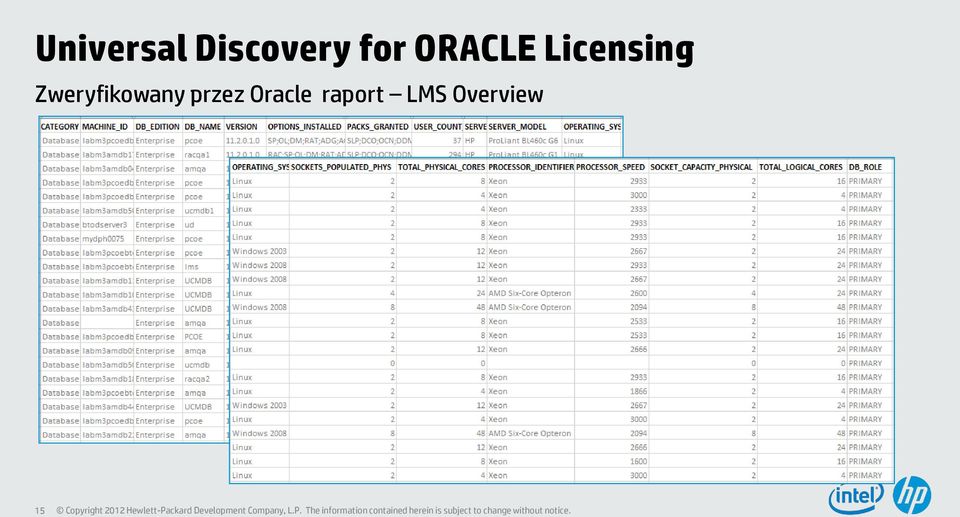Click the DB_NAME column header
This screenshot has width=960, height=517.
click(x=203, y=127)
